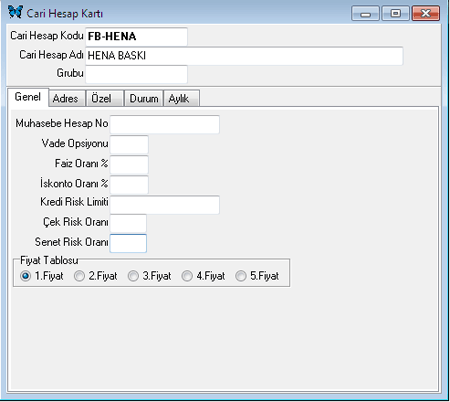The image size is (450, 402).
Task: Open the Özel tab
Action: [x=104, y=98]
